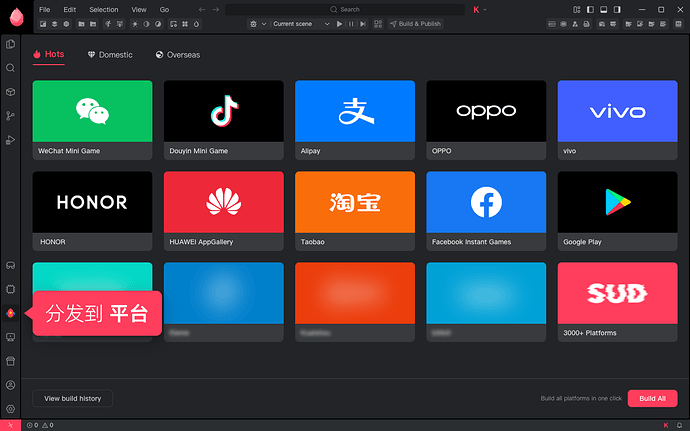Switch to the Domestic tab
690x431 pixels.
pos(110,55)
